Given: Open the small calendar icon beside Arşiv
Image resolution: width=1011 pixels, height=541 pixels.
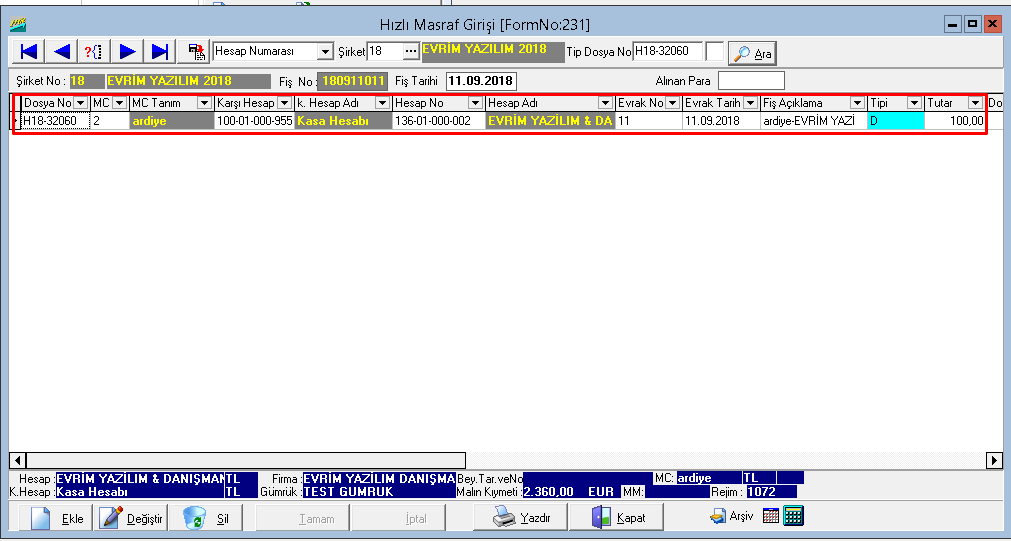Looking at the screenshot, I should click(771, 516).
